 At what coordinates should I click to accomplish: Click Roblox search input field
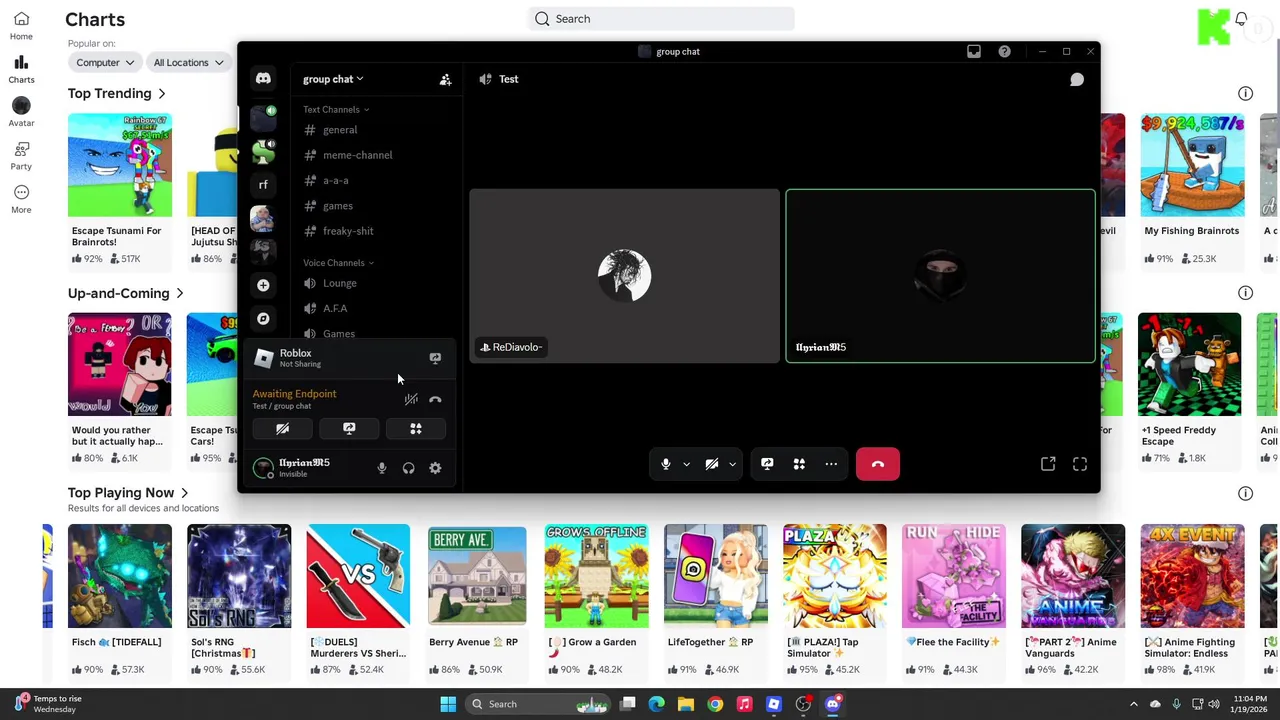(662, 19)
